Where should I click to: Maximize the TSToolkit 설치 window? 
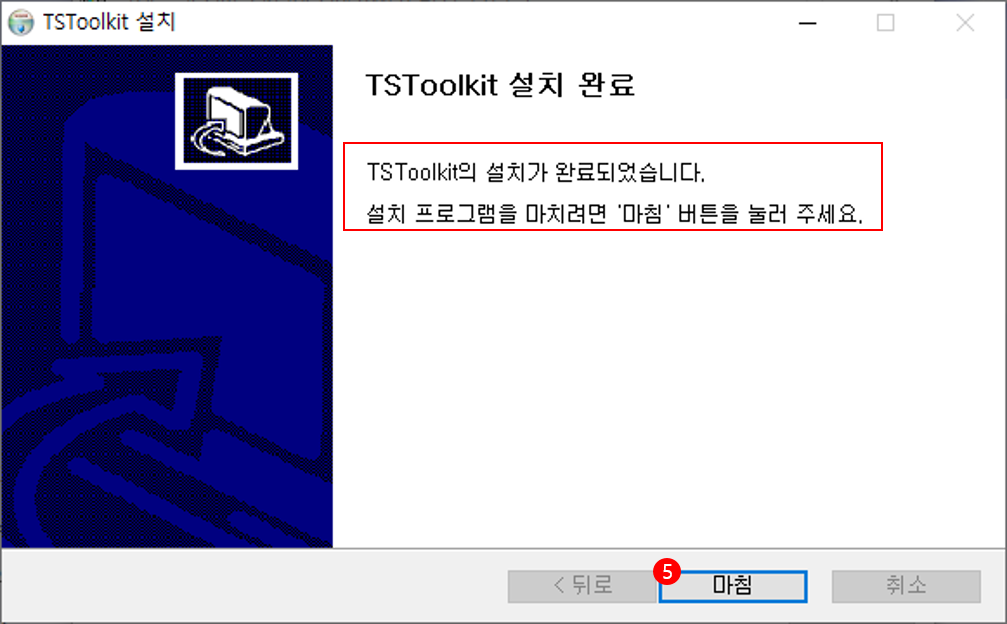(x=886, y=23)
